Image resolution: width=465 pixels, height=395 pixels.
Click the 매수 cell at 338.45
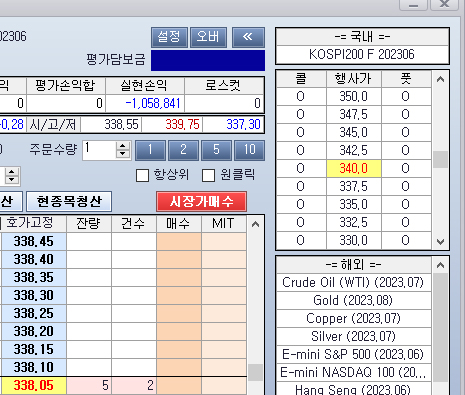(179, 241)
